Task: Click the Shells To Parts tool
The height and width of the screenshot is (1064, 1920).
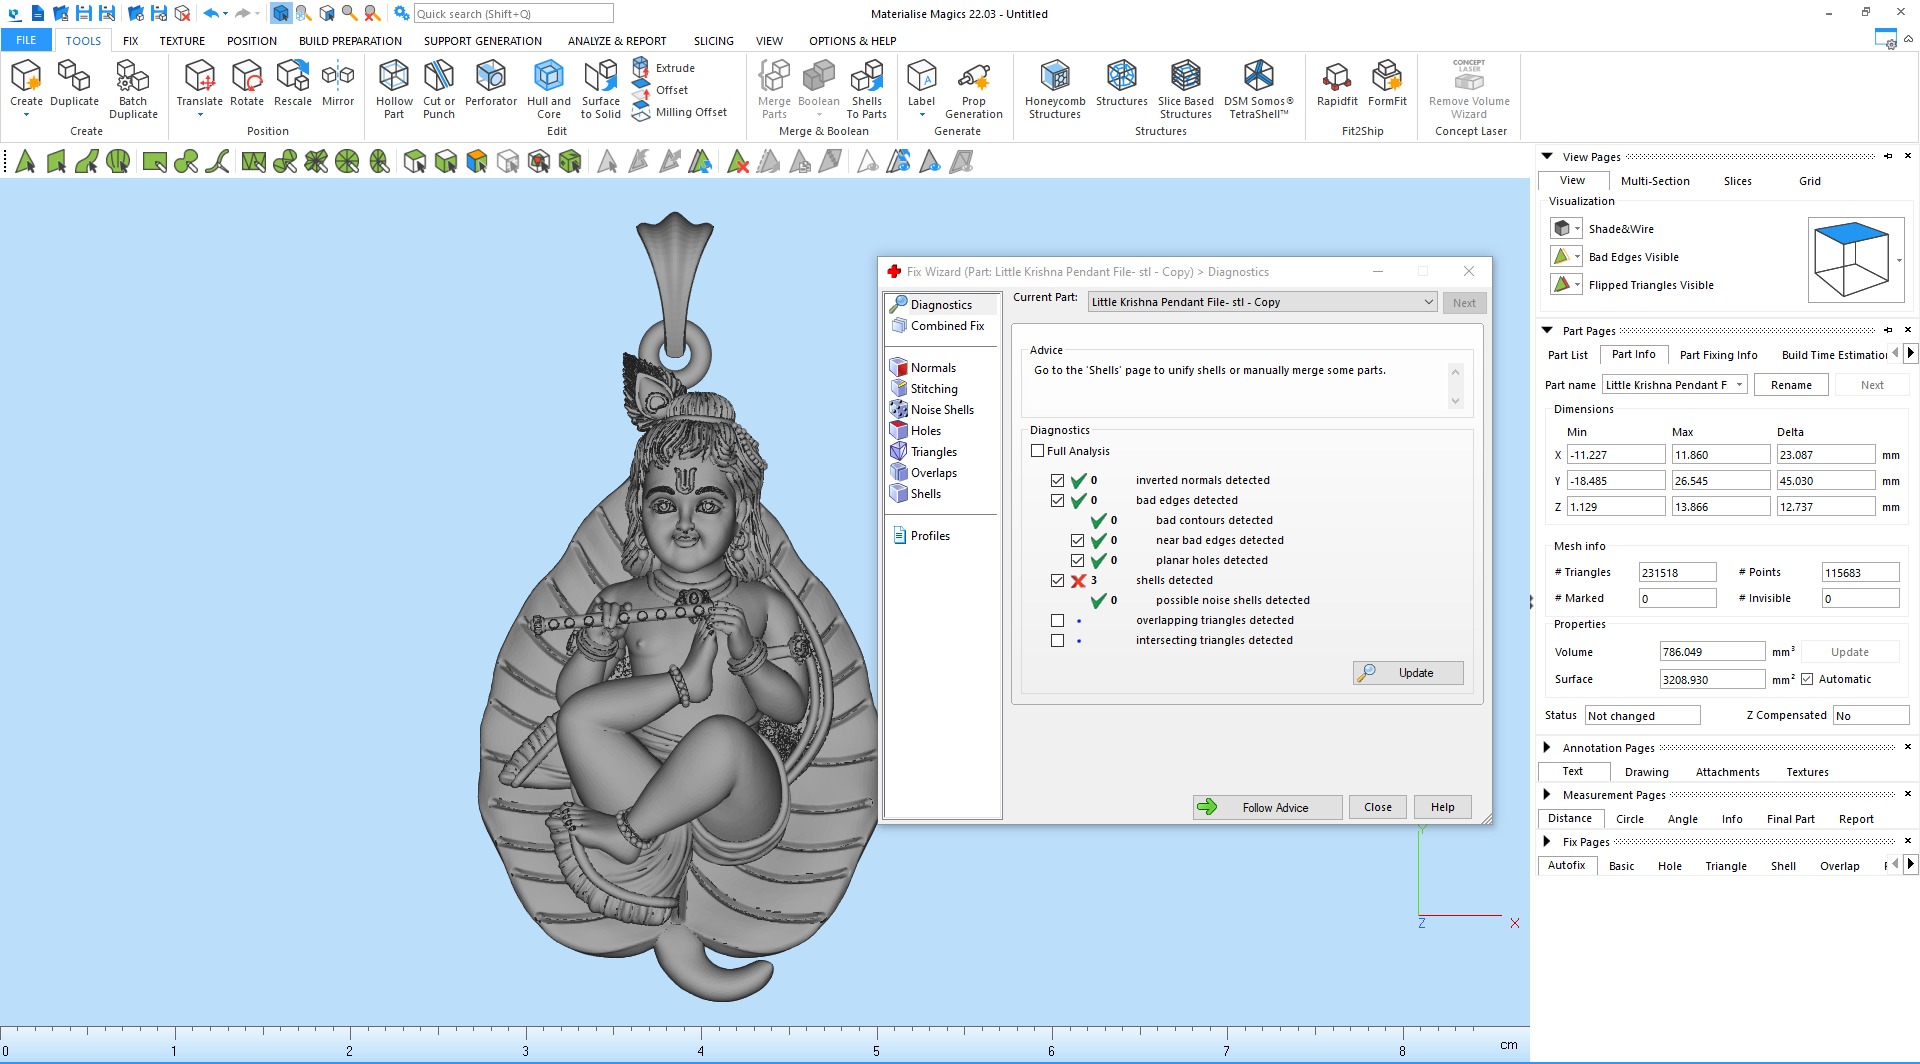Action: [x=867, y=88]
